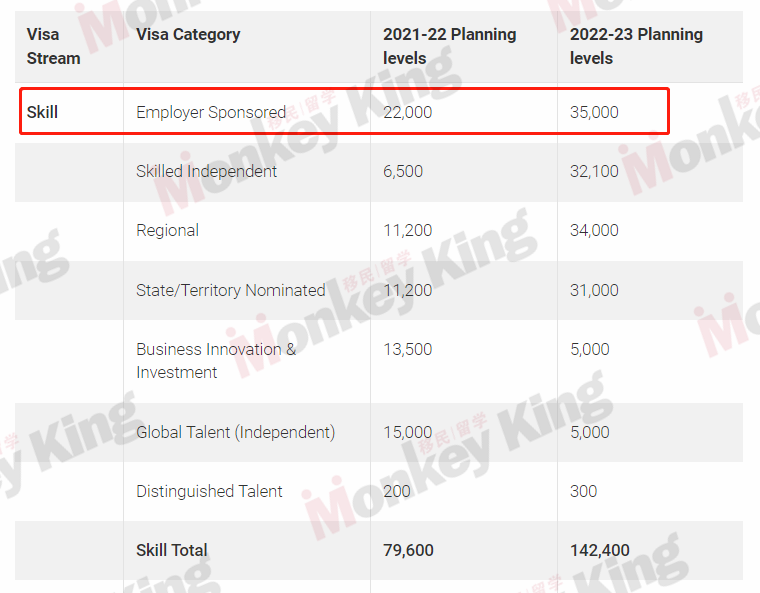The image size is (760, 593).
Task: Click the 13,500 Business Innovation value
Action: tap(408, 349)
